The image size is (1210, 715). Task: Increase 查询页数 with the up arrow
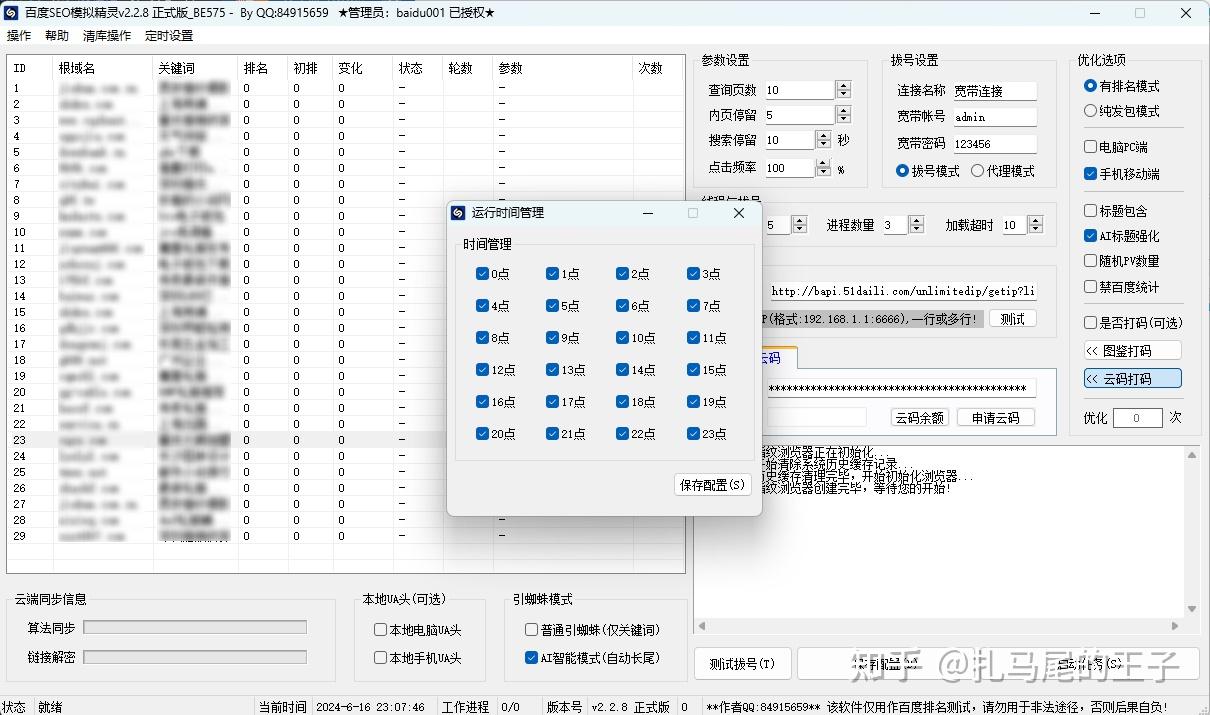(x=844, y=86)
